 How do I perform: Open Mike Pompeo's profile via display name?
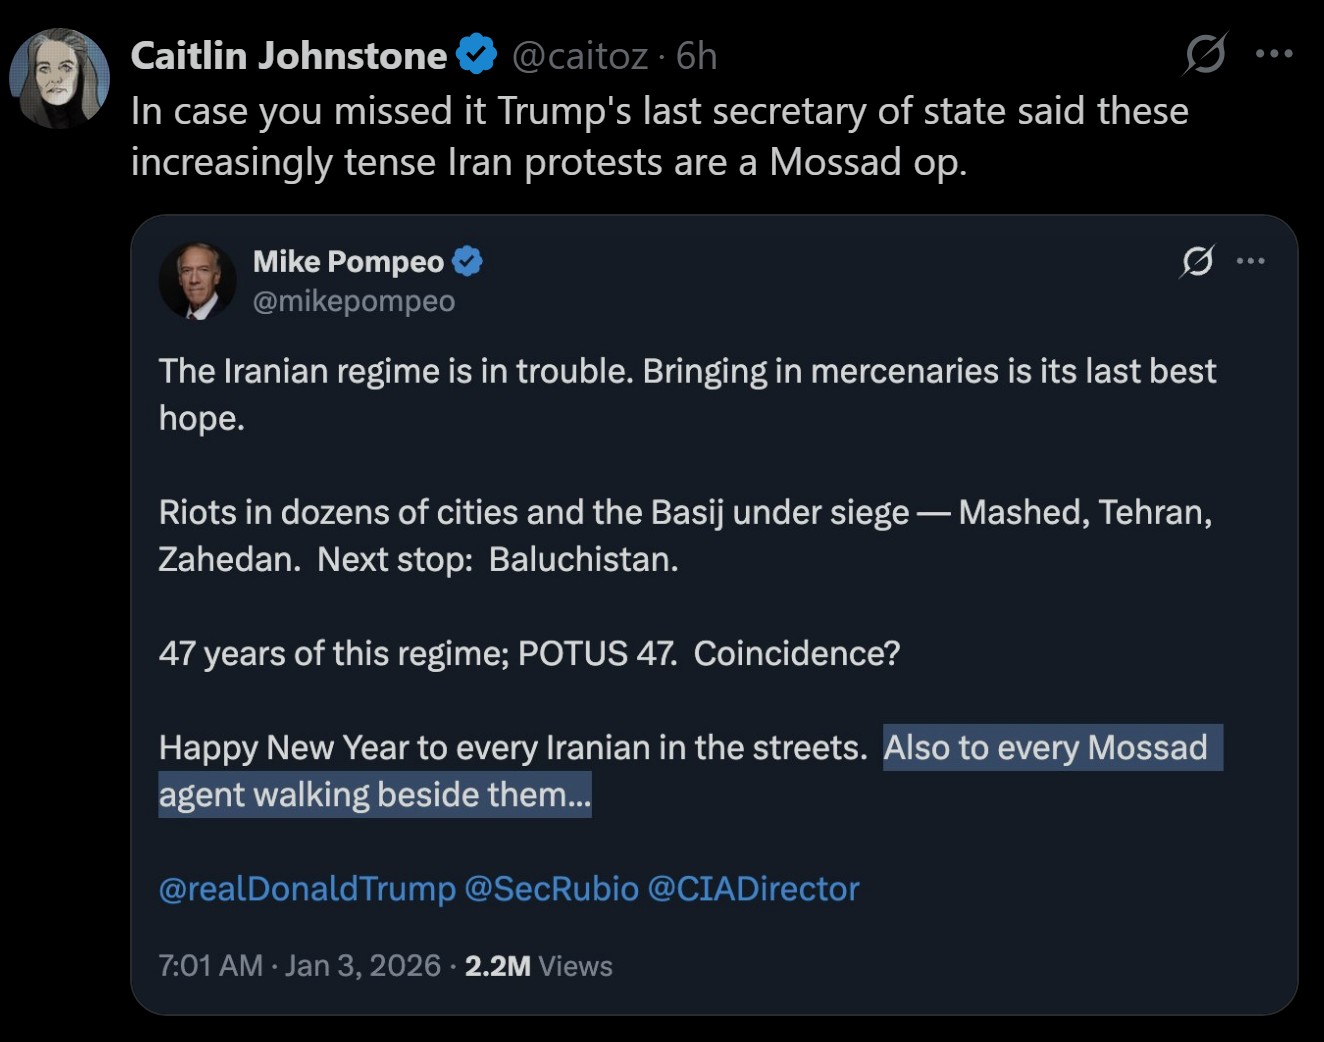(348, 262)
